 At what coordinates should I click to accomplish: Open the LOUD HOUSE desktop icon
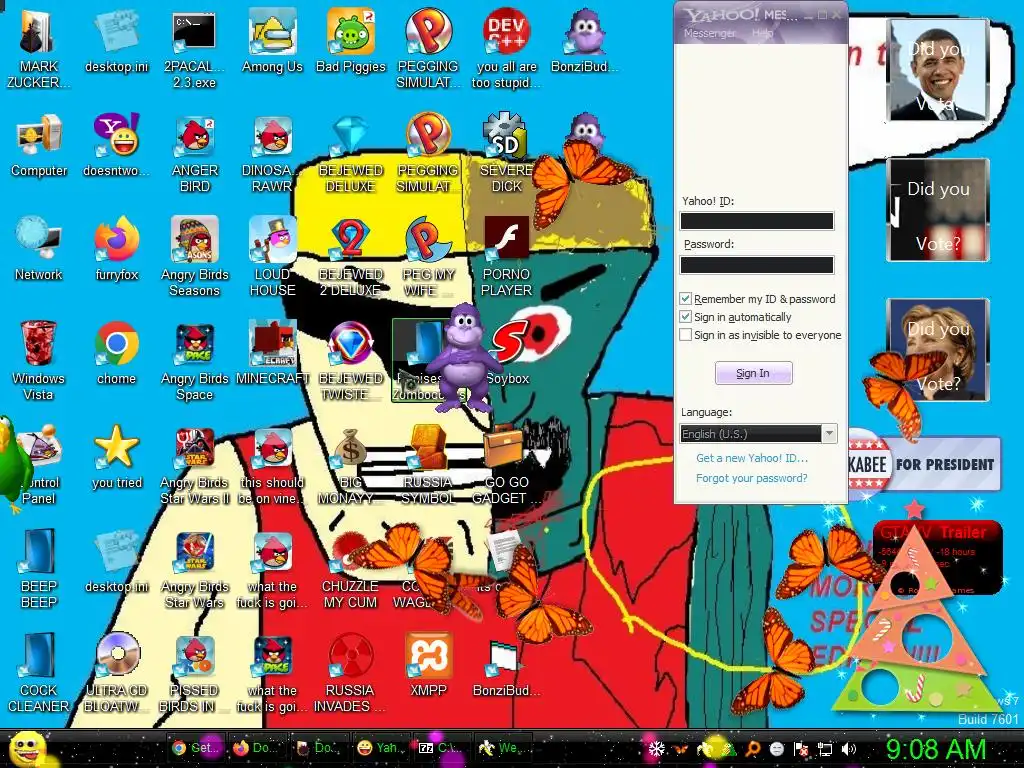tap(272, 257)
